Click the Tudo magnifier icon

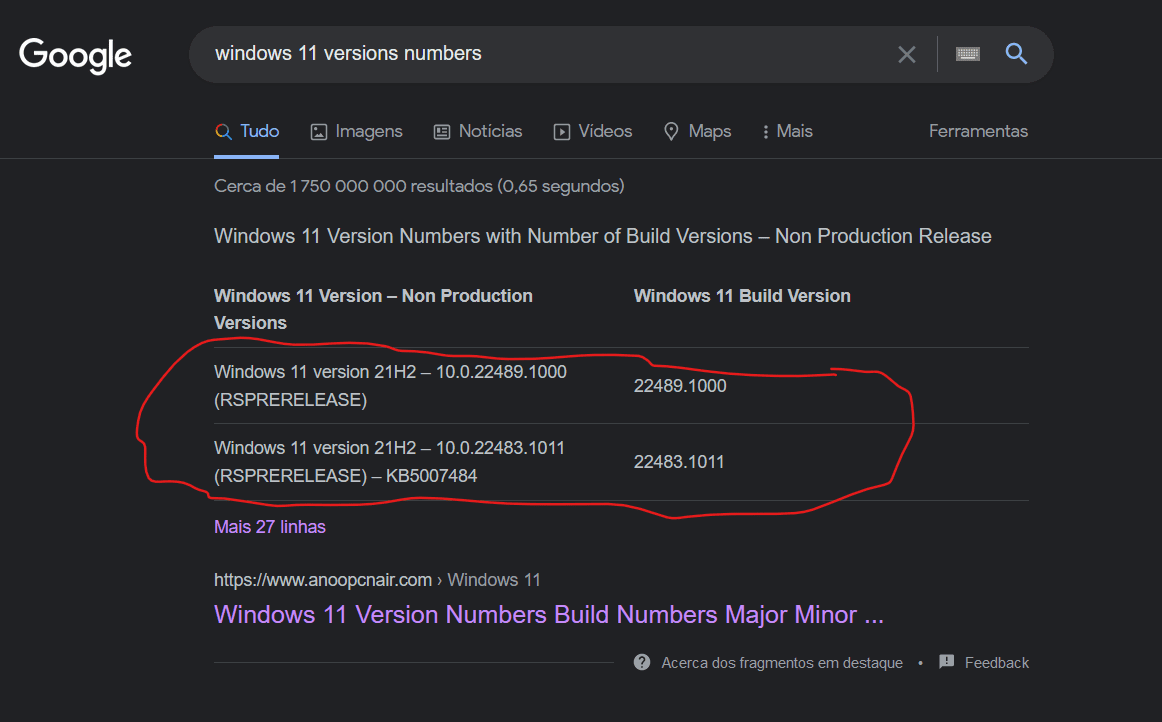pyautogui.click(x=223, y=132)
